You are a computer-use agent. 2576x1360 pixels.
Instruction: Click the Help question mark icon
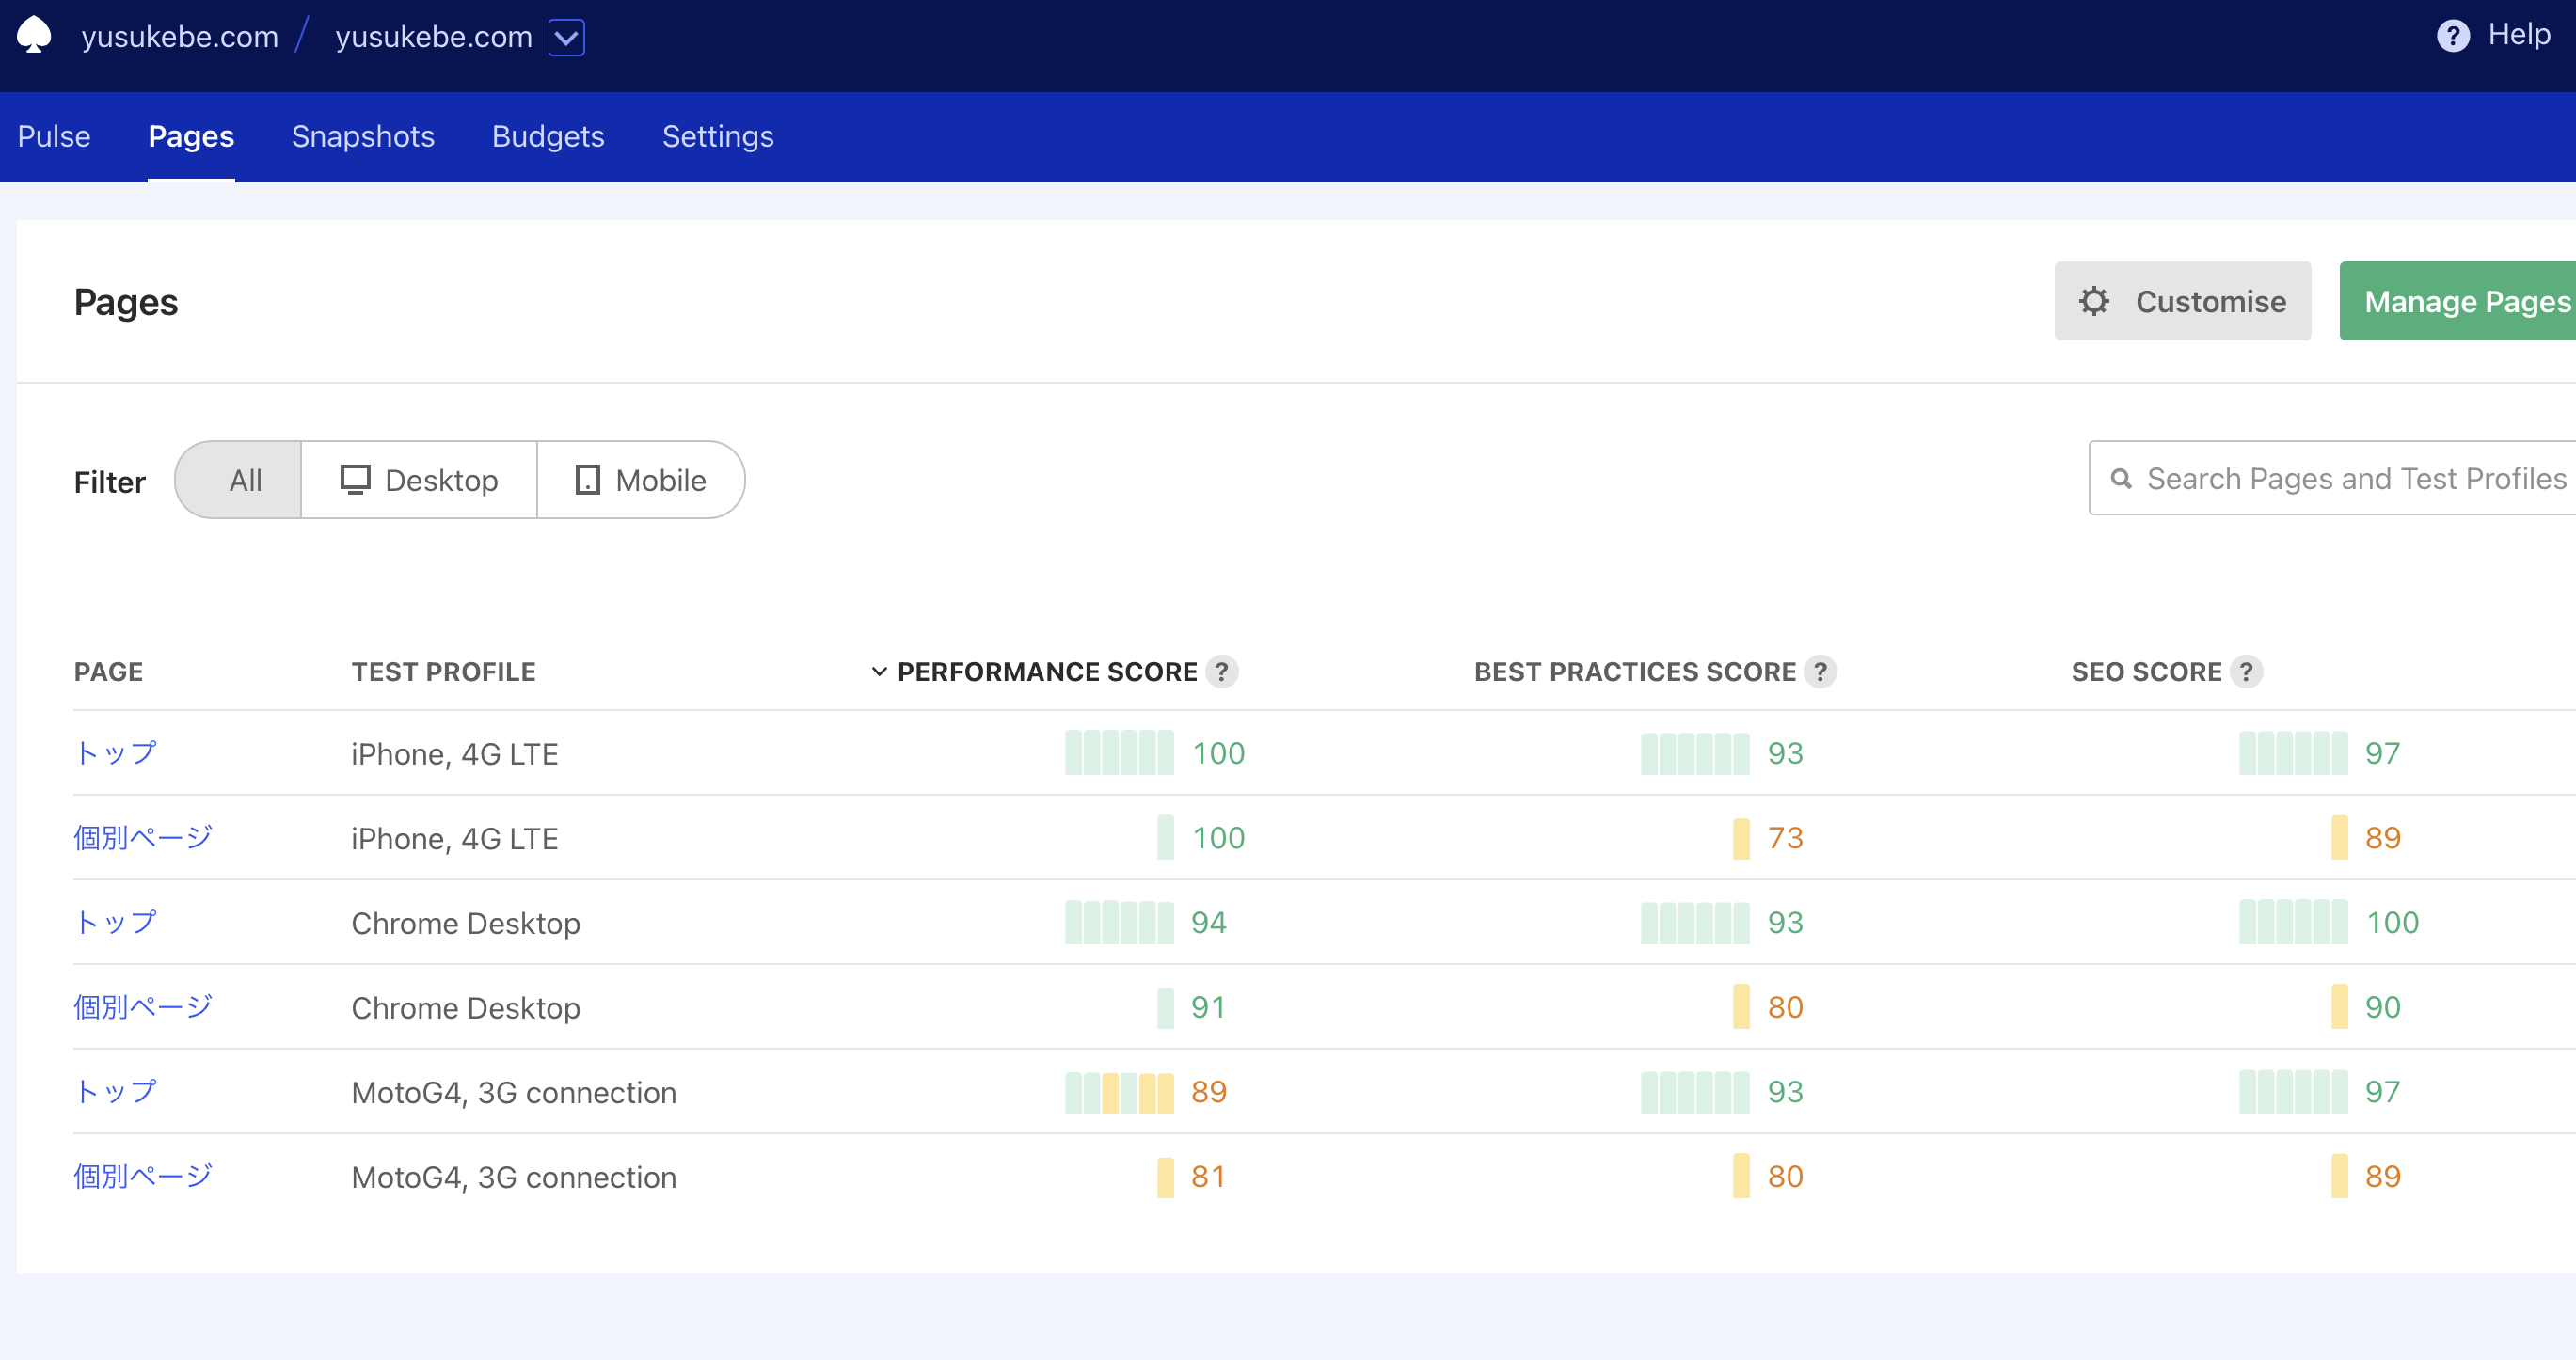(x=2452, y=36)
